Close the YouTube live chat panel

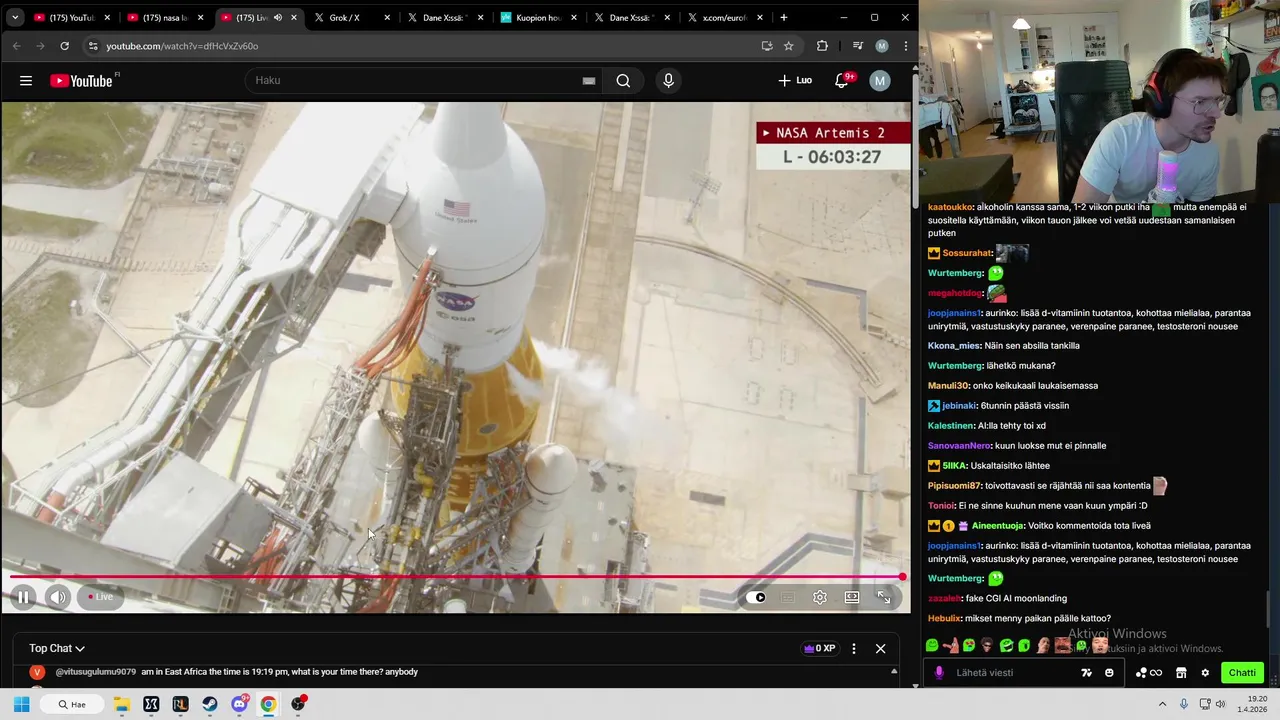tap(881, 648)
